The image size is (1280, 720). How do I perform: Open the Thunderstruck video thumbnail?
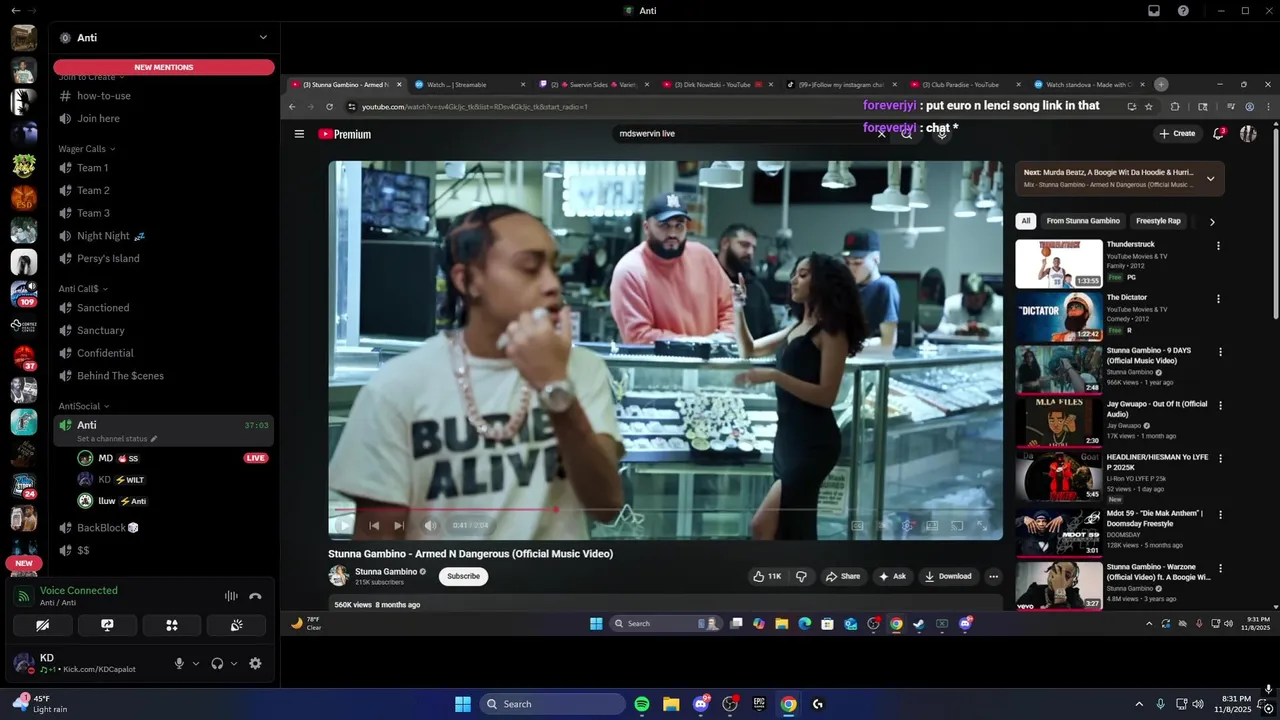tap(1059, 264)
